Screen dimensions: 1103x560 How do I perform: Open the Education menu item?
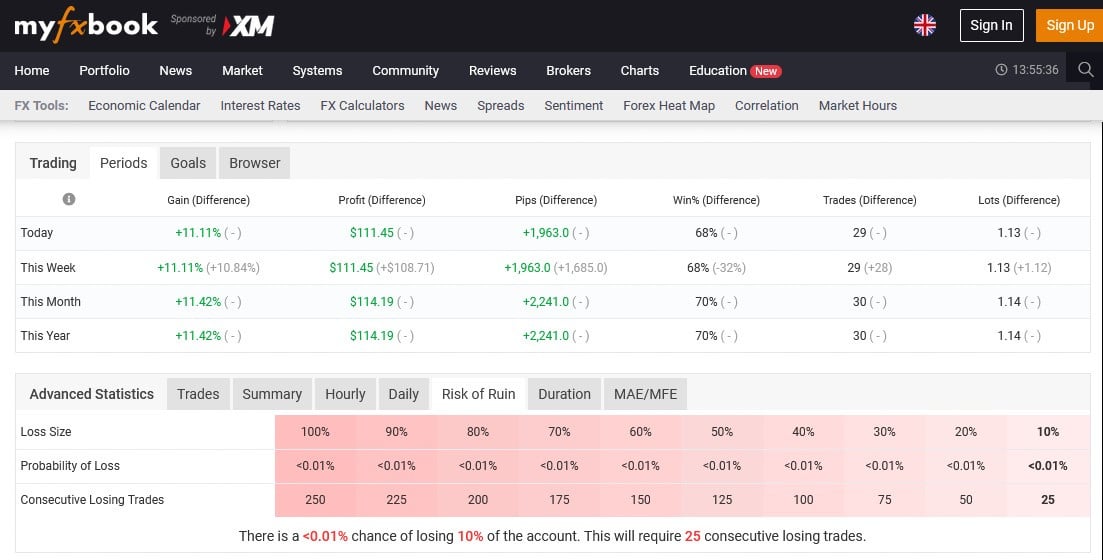[717, 71]
